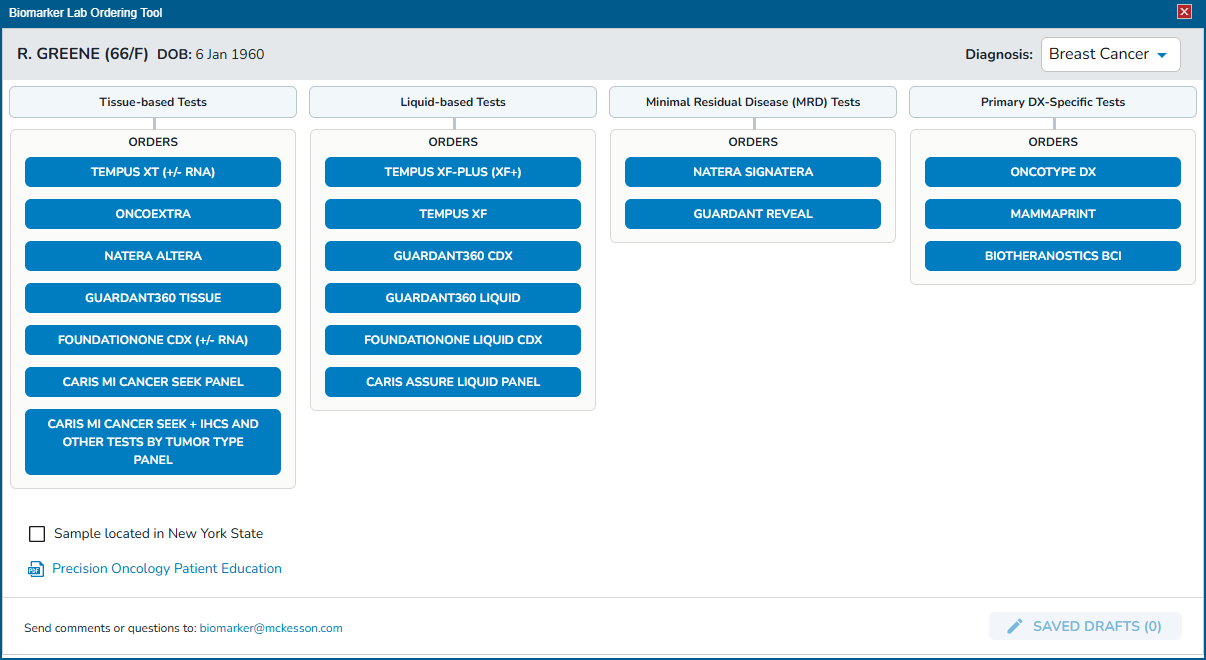Viewport: 1206px width, 660px height.
Task: Select CARIS MI CANCER SEEK PANEL
Action: (152, 381)
